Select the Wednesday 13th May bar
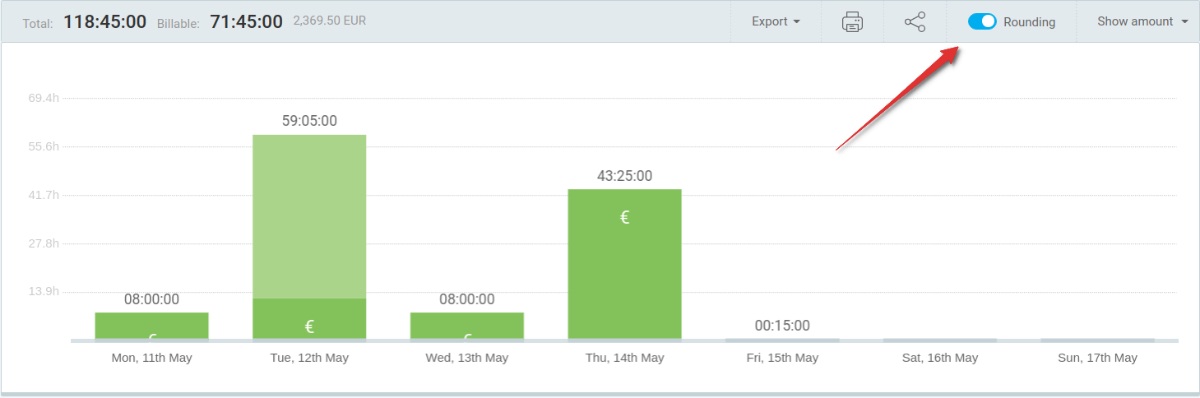Viewport: 1200px width, 398px height. click(x=467, y=326)
